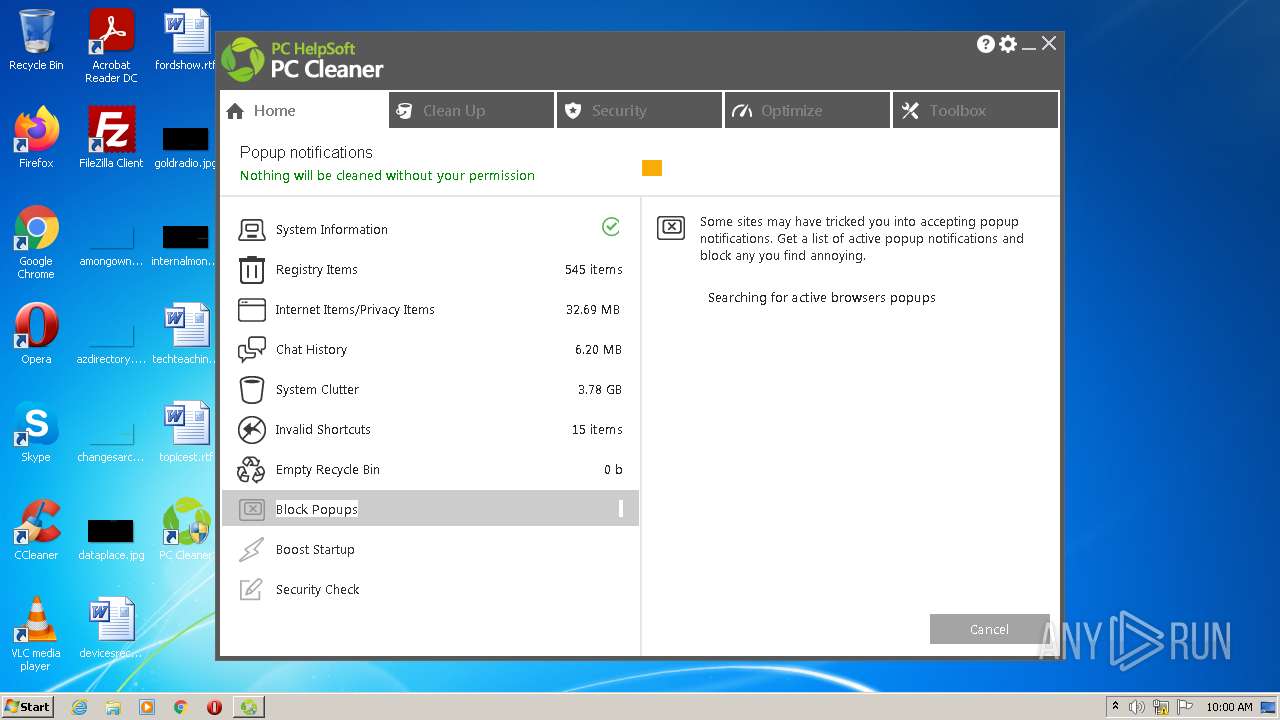Image resolution: width=1280 pixels, height=720 pixels.
Task: Open the Security tab
Action: pyautogui.click(x=640, y=110)
